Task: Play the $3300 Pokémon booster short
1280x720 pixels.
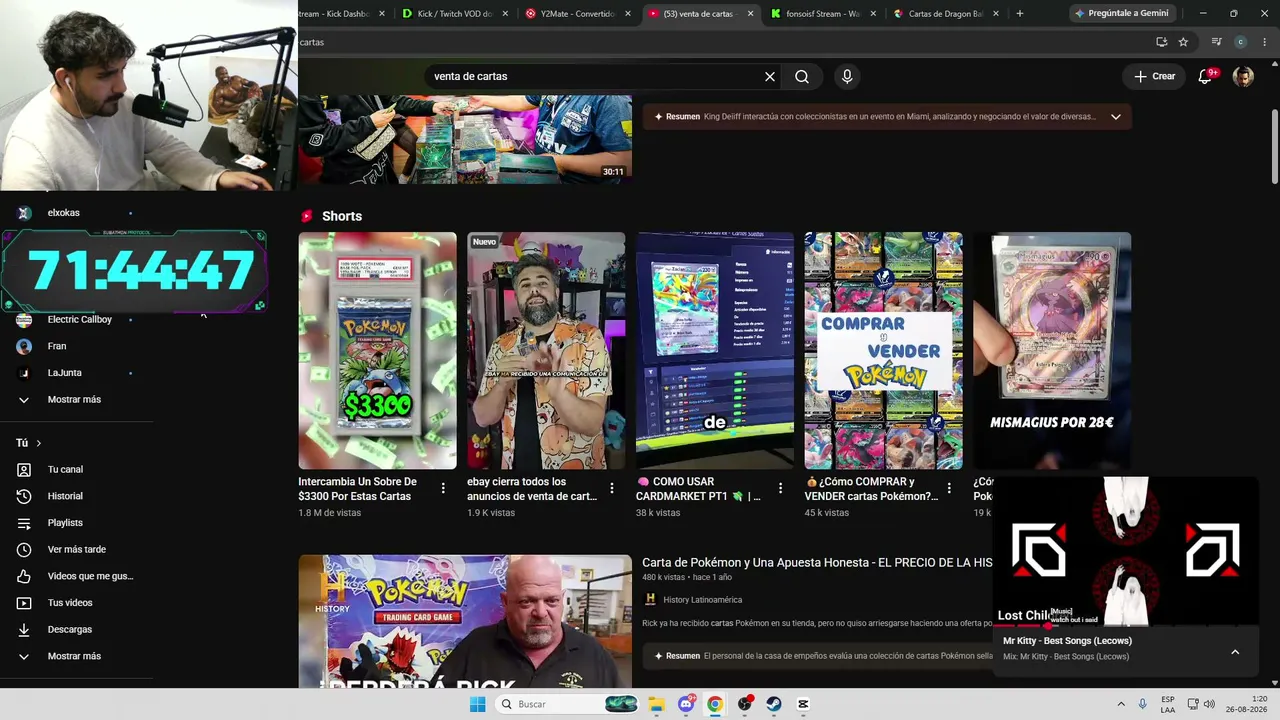Action: (377, 351)
